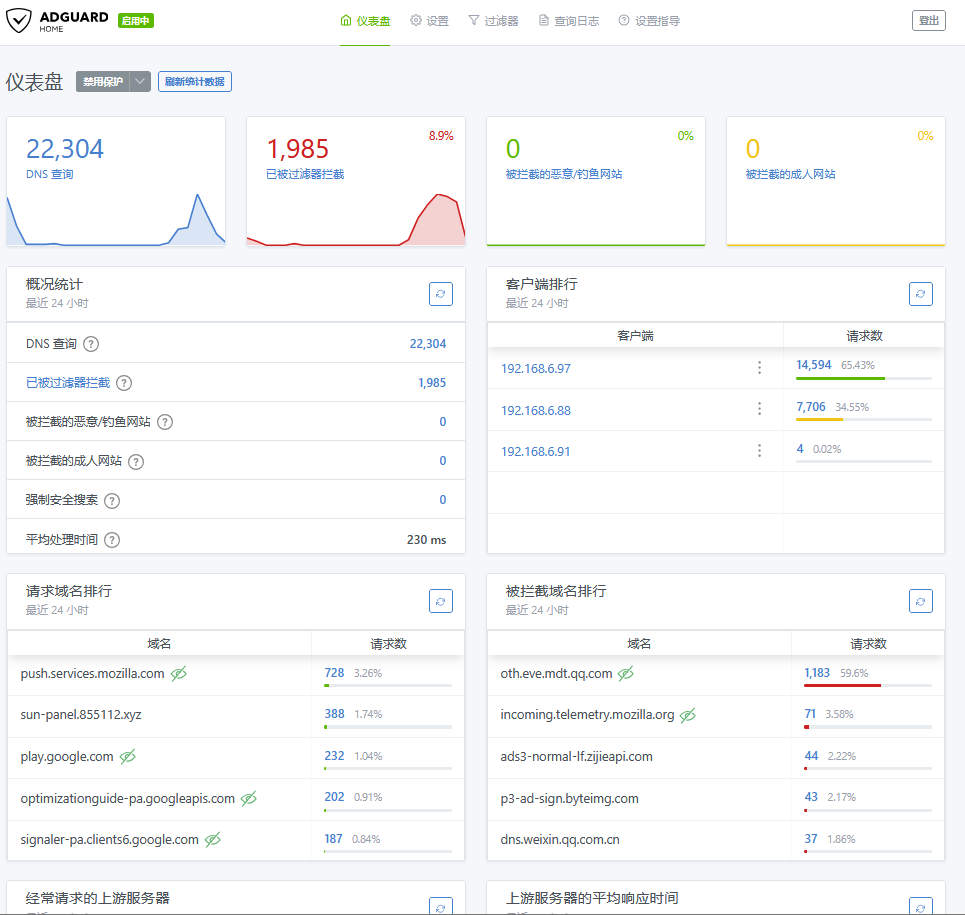Click help icon beside 平均处理时间

click(112, 540)
